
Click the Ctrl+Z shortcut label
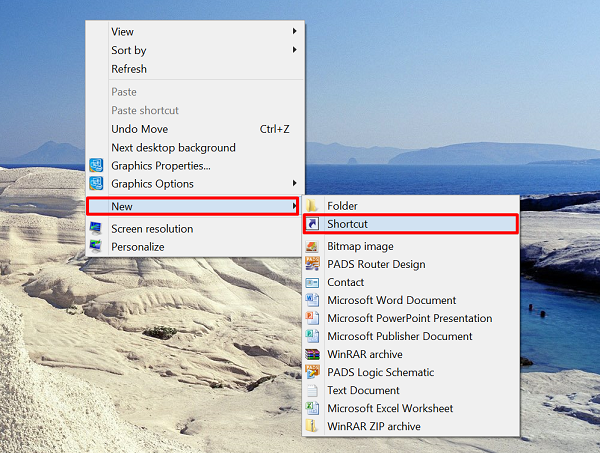point(274,129)
